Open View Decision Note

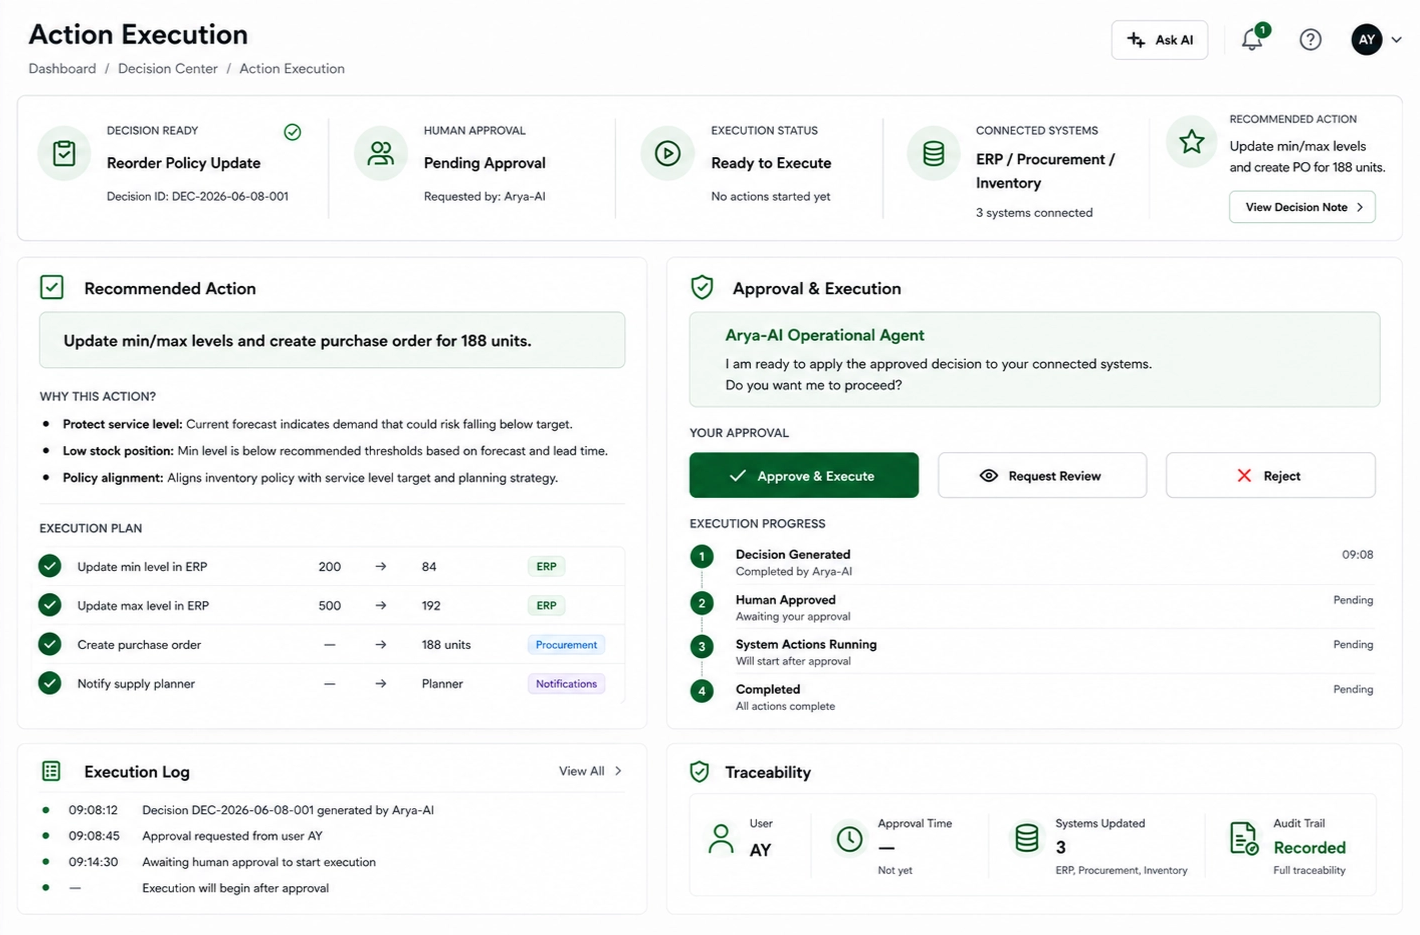pyautogui.click(x=1302, y=207)
